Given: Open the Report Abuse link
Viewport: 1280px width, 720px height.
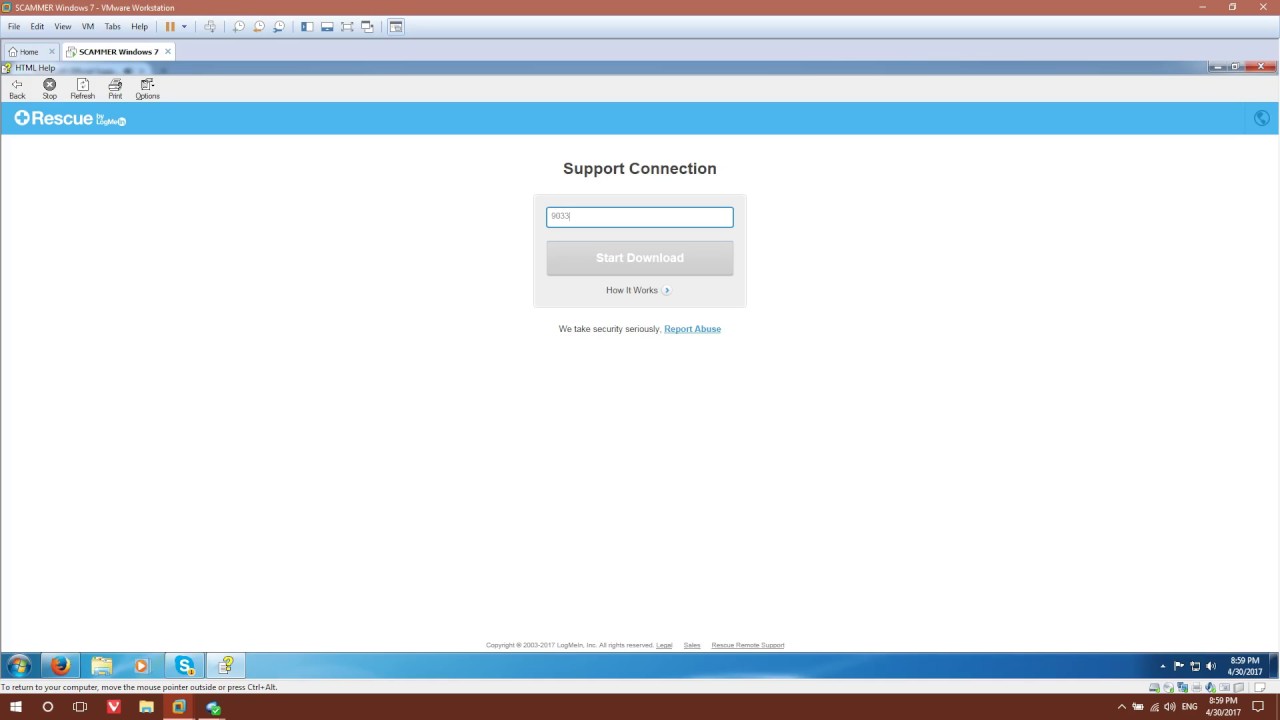Looking at the screenshot, I should pyautogui.click(x=692, y=328).
